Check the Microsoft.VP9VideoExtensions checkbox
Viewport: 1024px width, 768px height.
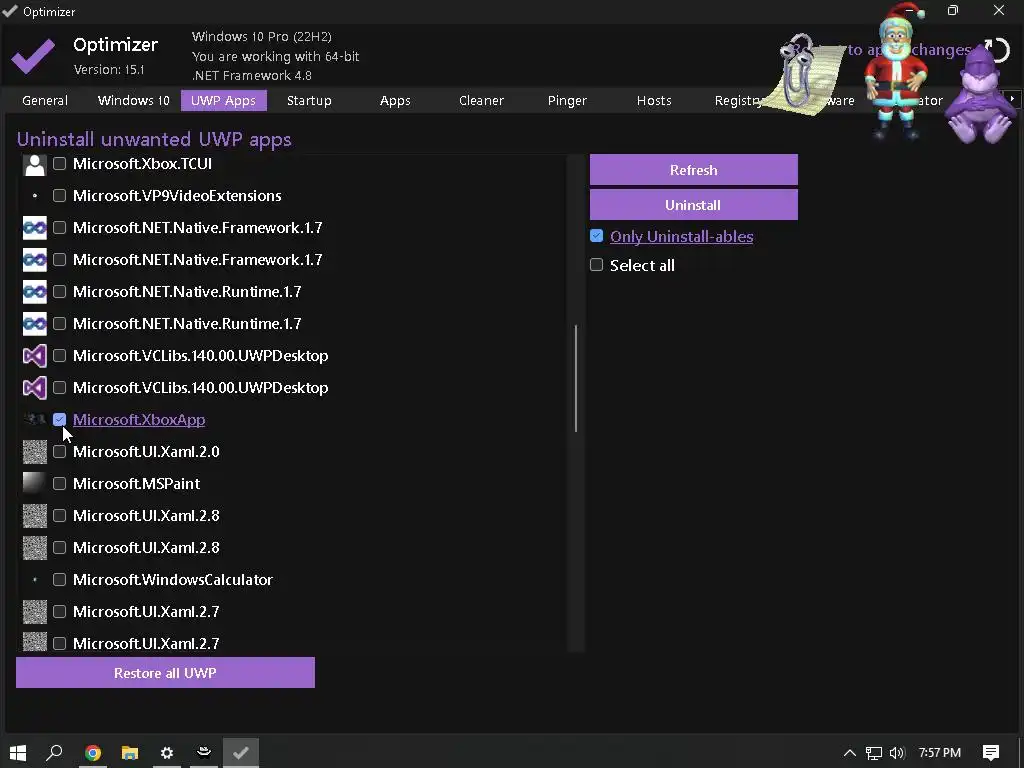tap(59, 195)
